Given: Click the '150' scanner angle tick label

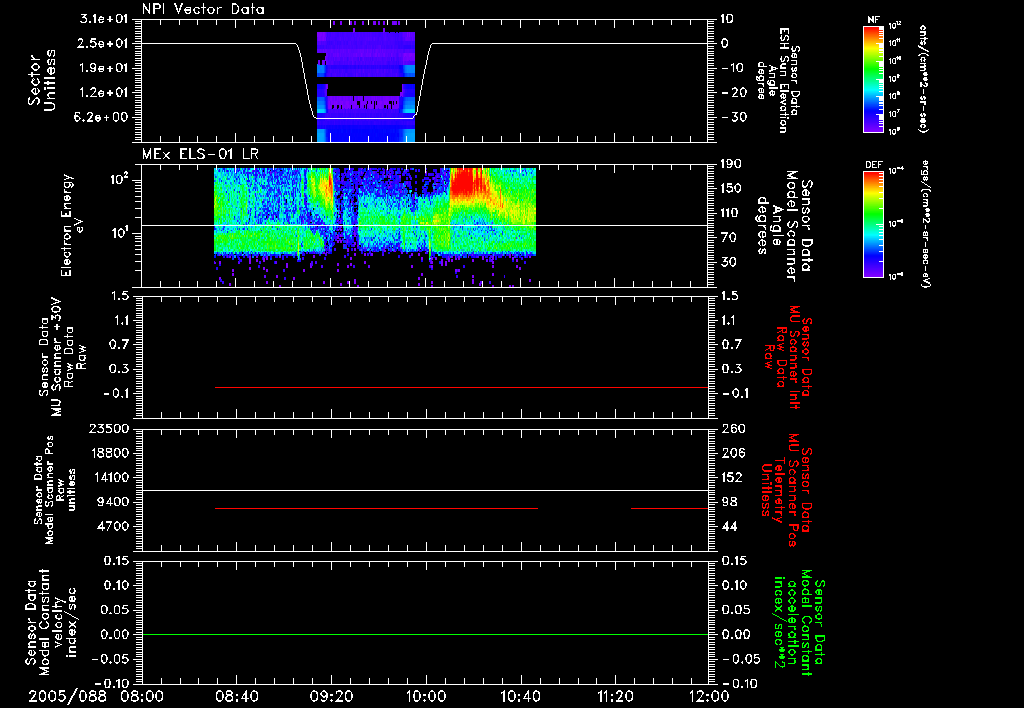Looking at the screenshot, I should click(733, 189).
